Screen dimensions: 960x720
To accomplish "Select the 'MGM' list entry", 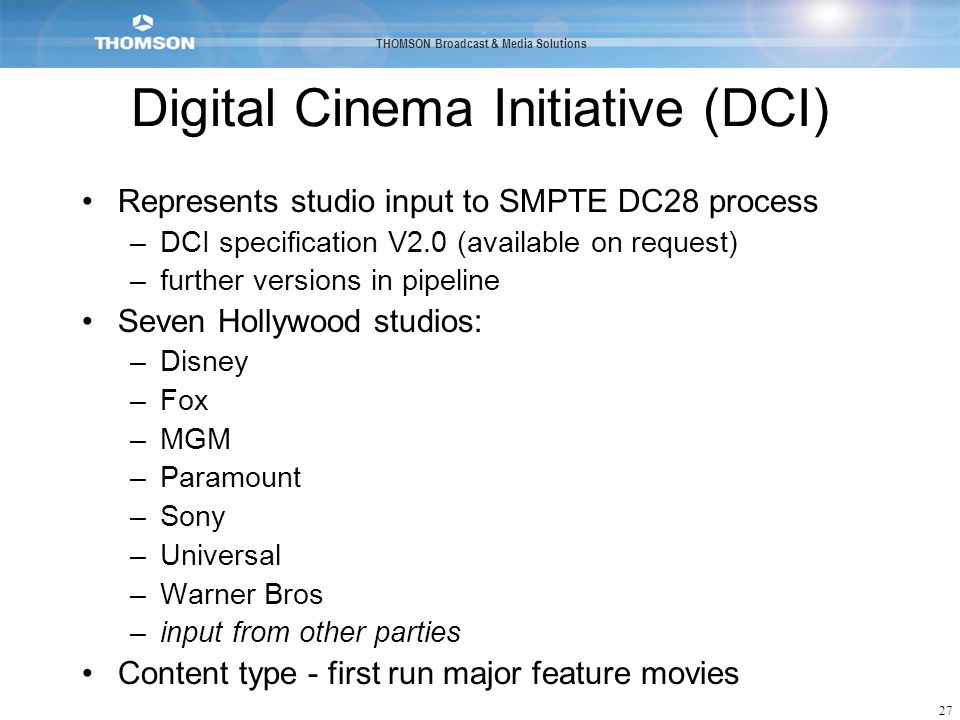I will click(x=195, y=439).
